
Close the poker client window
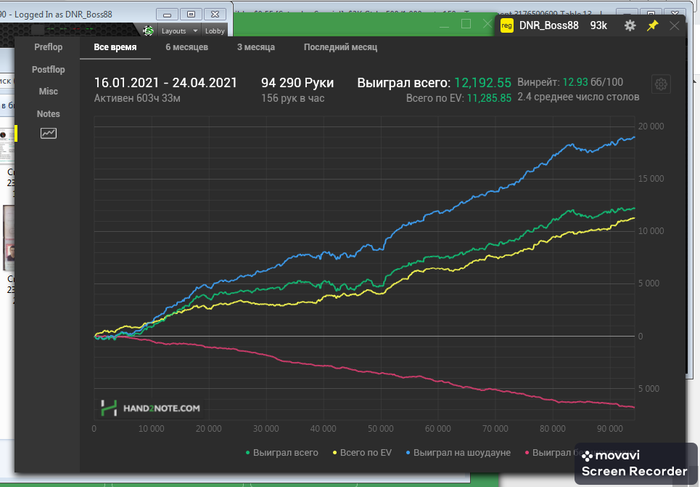(x=215, y=15)
